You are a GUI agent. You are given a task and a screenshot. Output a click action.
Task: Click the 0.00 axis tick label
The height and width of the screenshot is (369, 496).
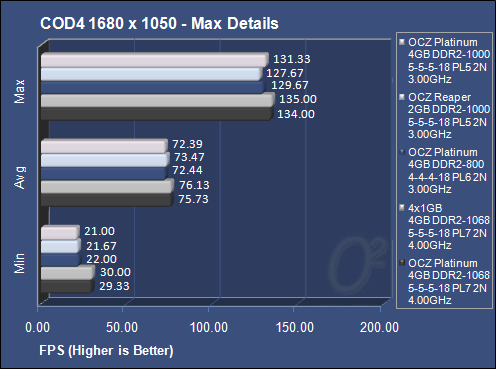tap(38, 327)
